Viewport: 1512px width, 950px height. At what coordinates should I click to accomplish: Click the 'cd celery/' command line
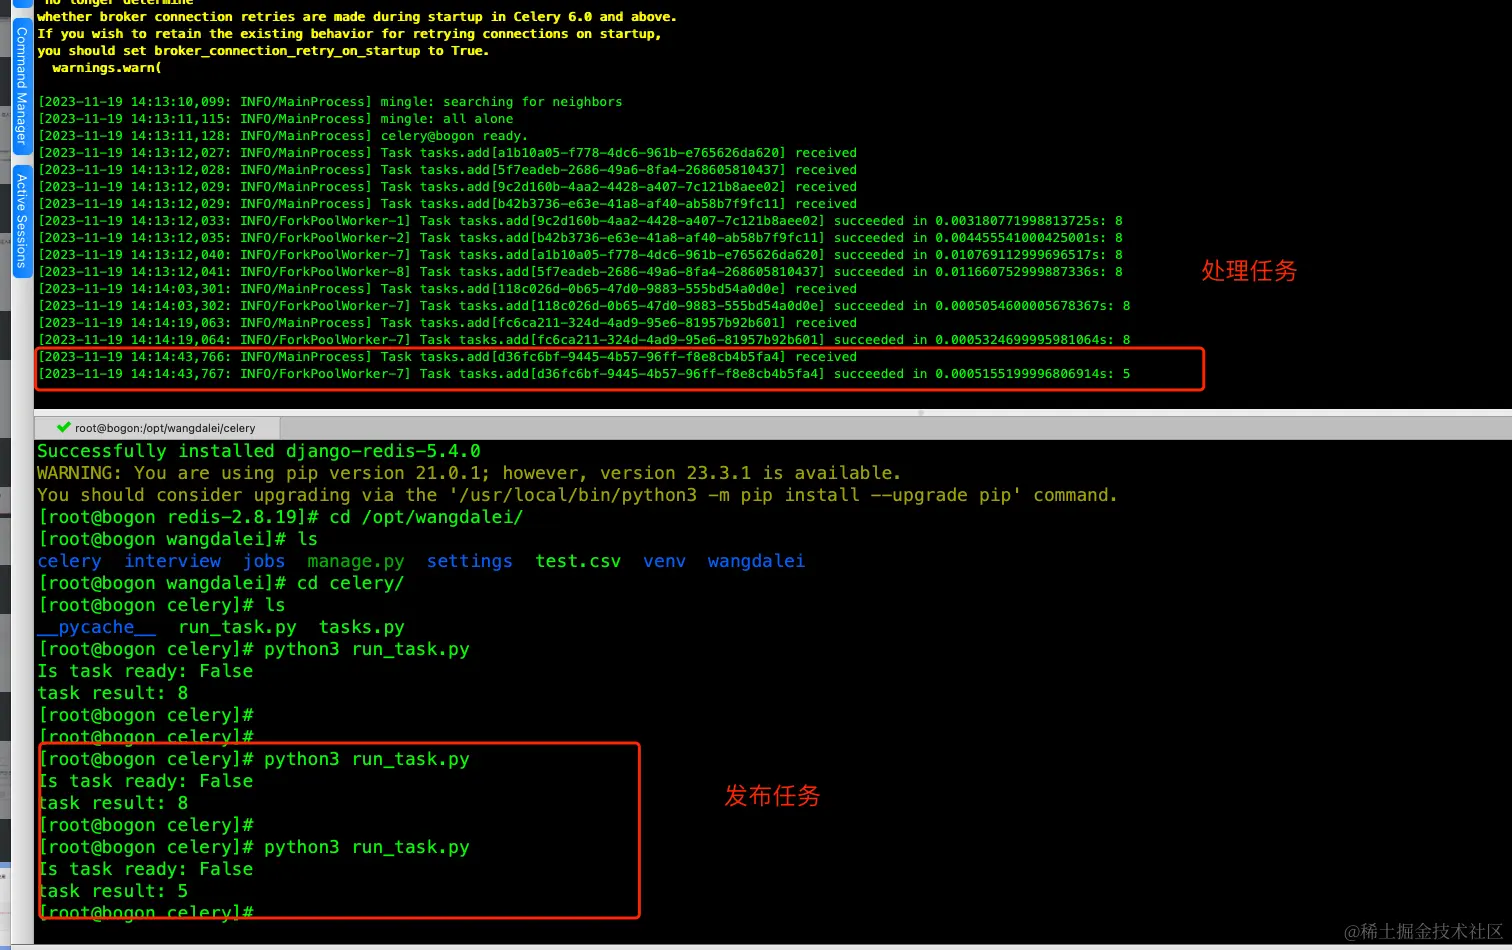[221, 583]
